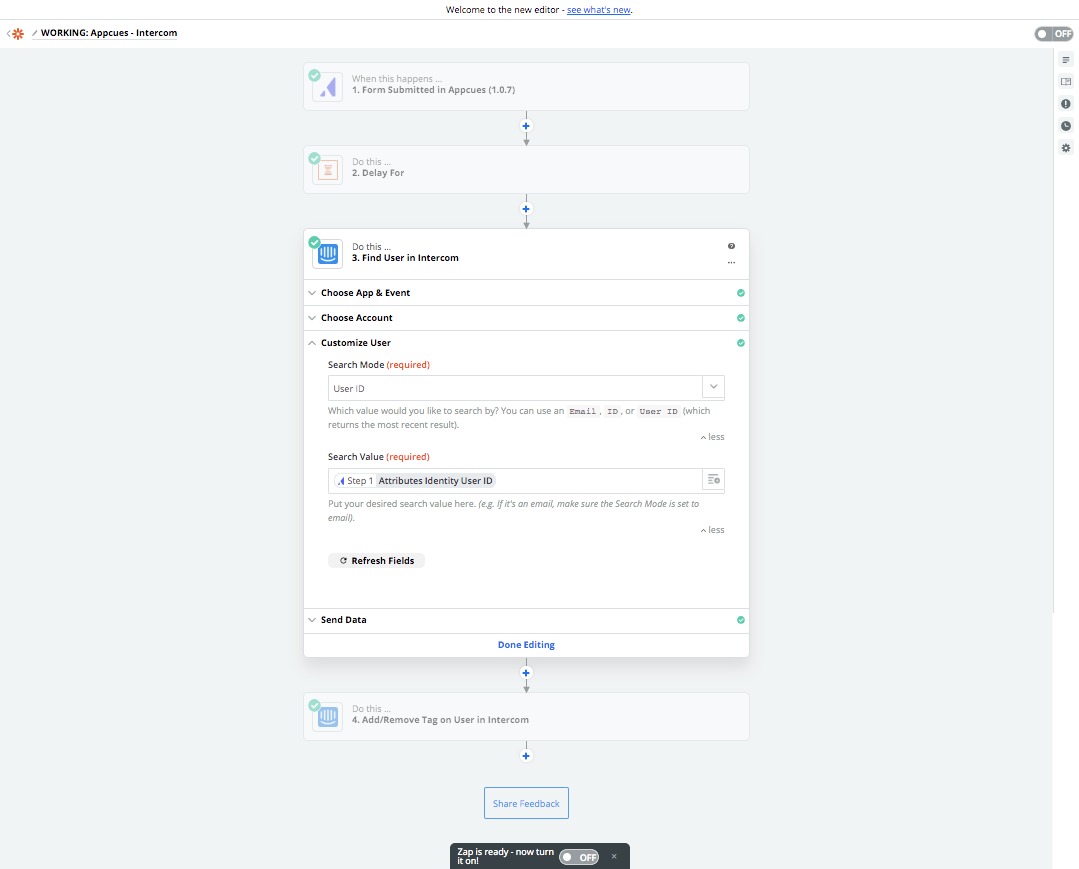
Task: Open the second right sidebar panel icon
Action: 1066,82
